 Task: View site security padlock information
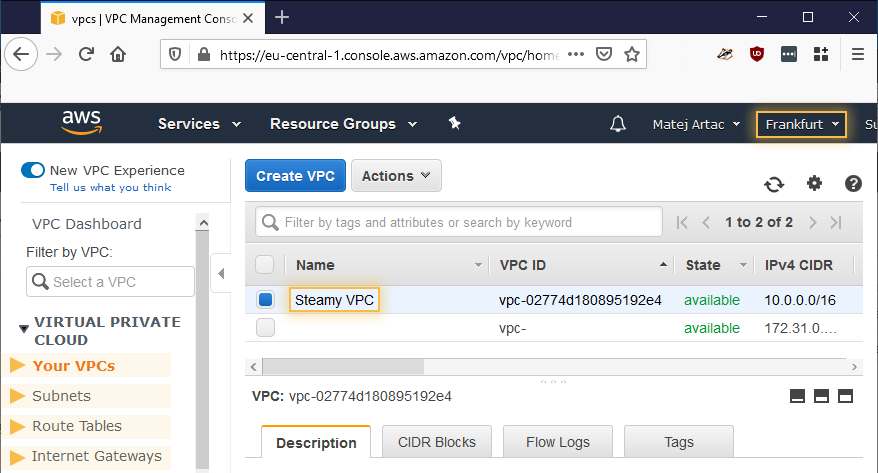pyautogui.click(x=204, y=54)
